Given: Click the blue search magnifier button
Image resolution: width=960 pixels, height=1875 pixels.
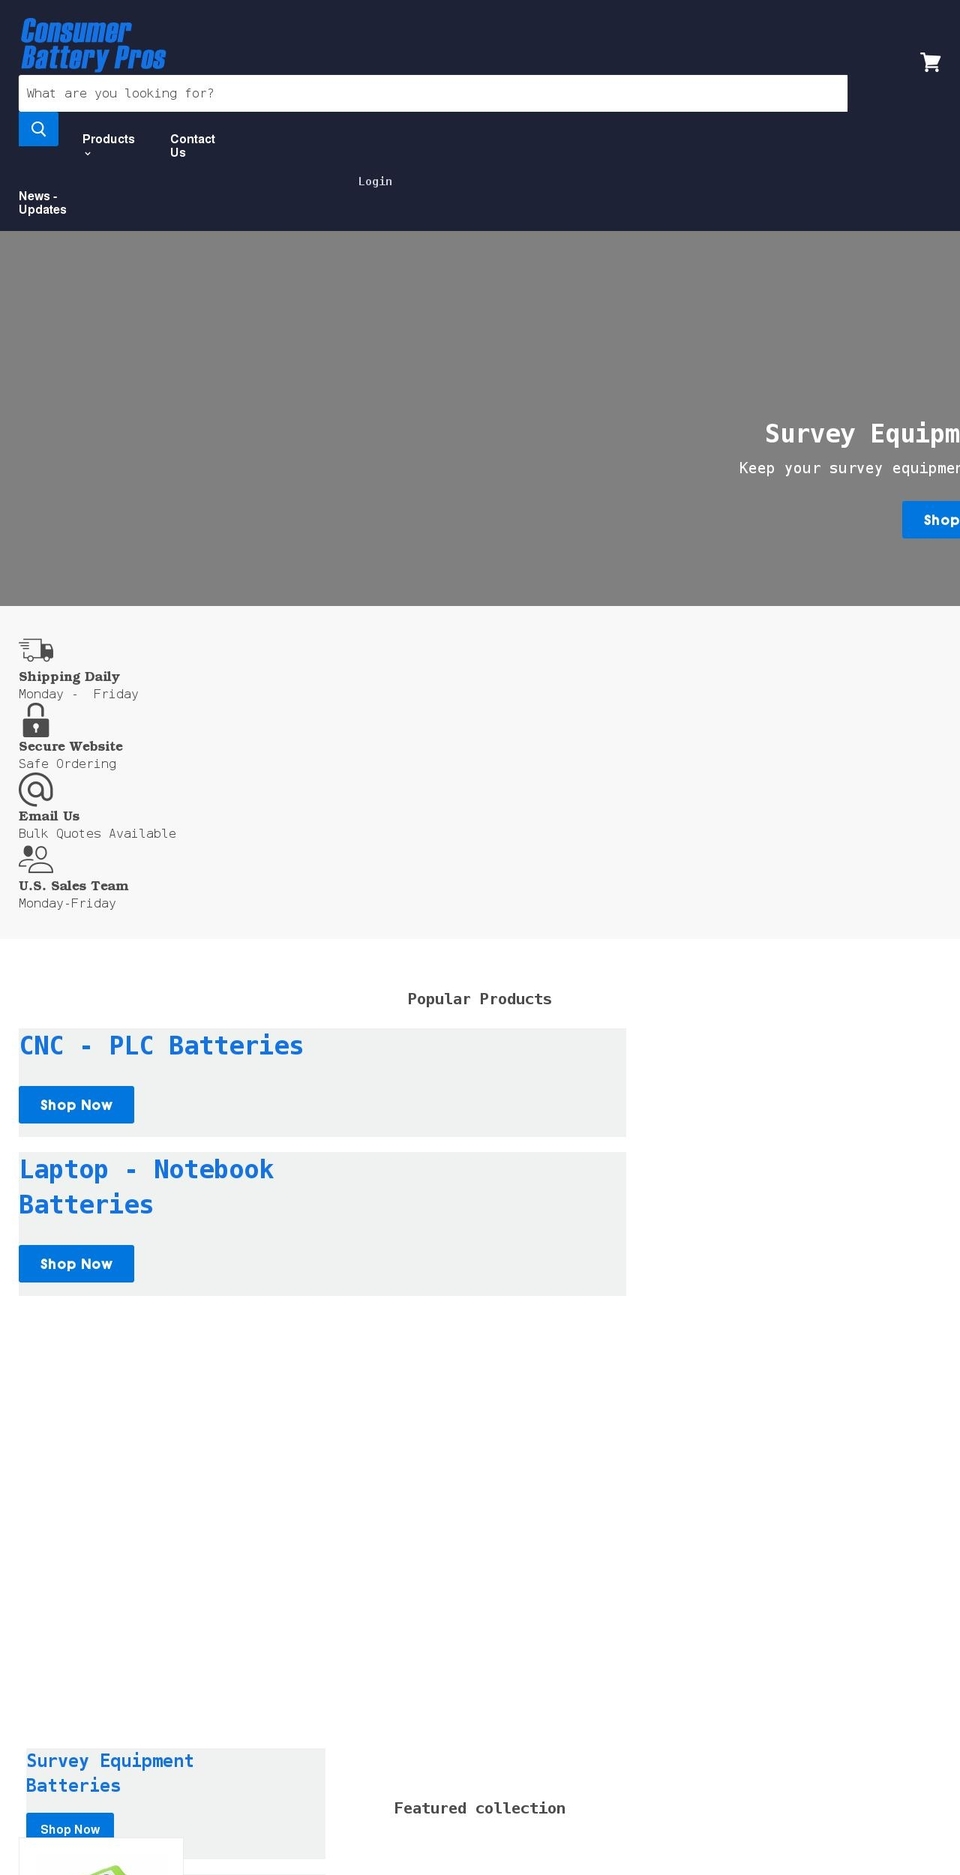Looking at the screenshot, I should (x=38, y=129).
